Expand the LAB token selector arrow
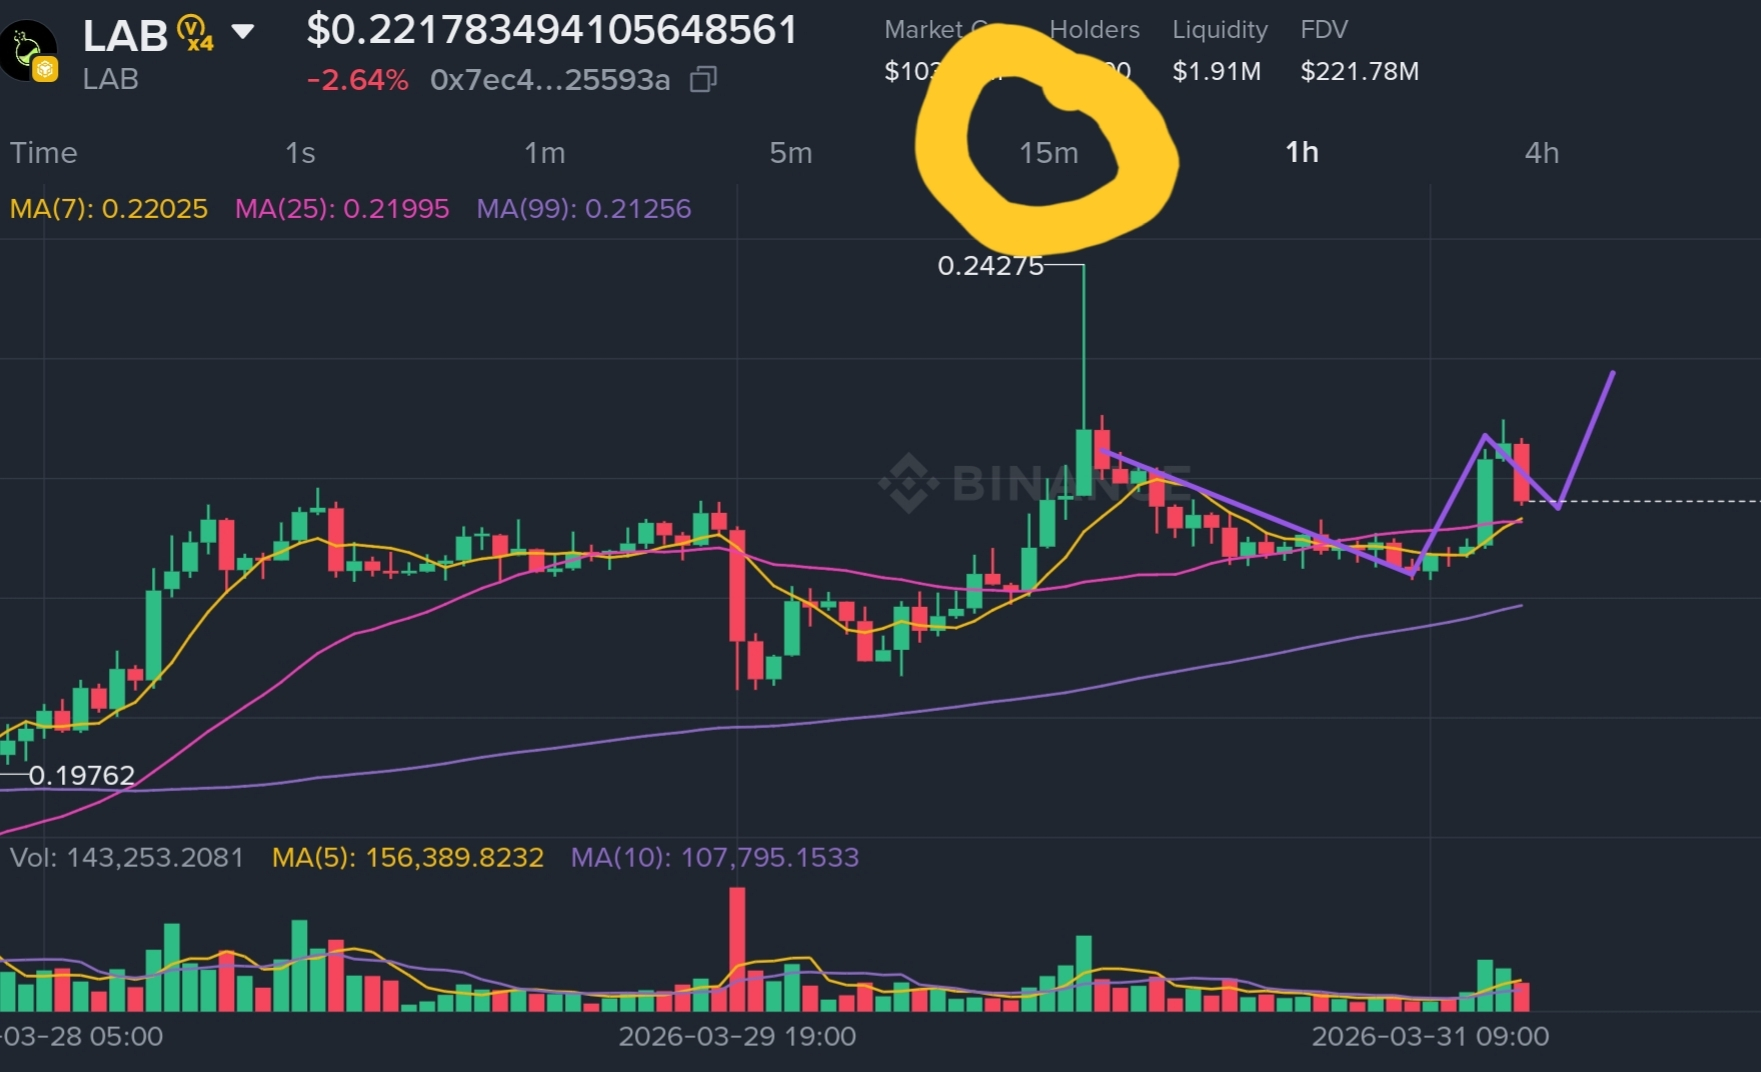This screenshot has width=1761, height=1072. point(243,32)
